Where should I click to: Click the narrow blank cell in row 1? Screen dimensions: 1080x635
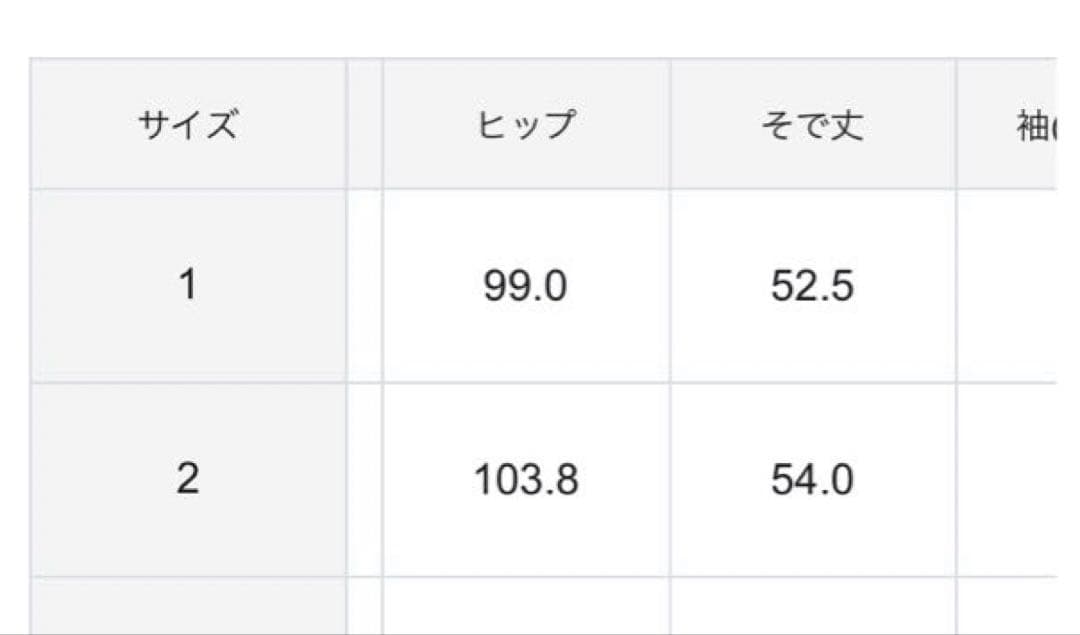(x=365, y=286)
